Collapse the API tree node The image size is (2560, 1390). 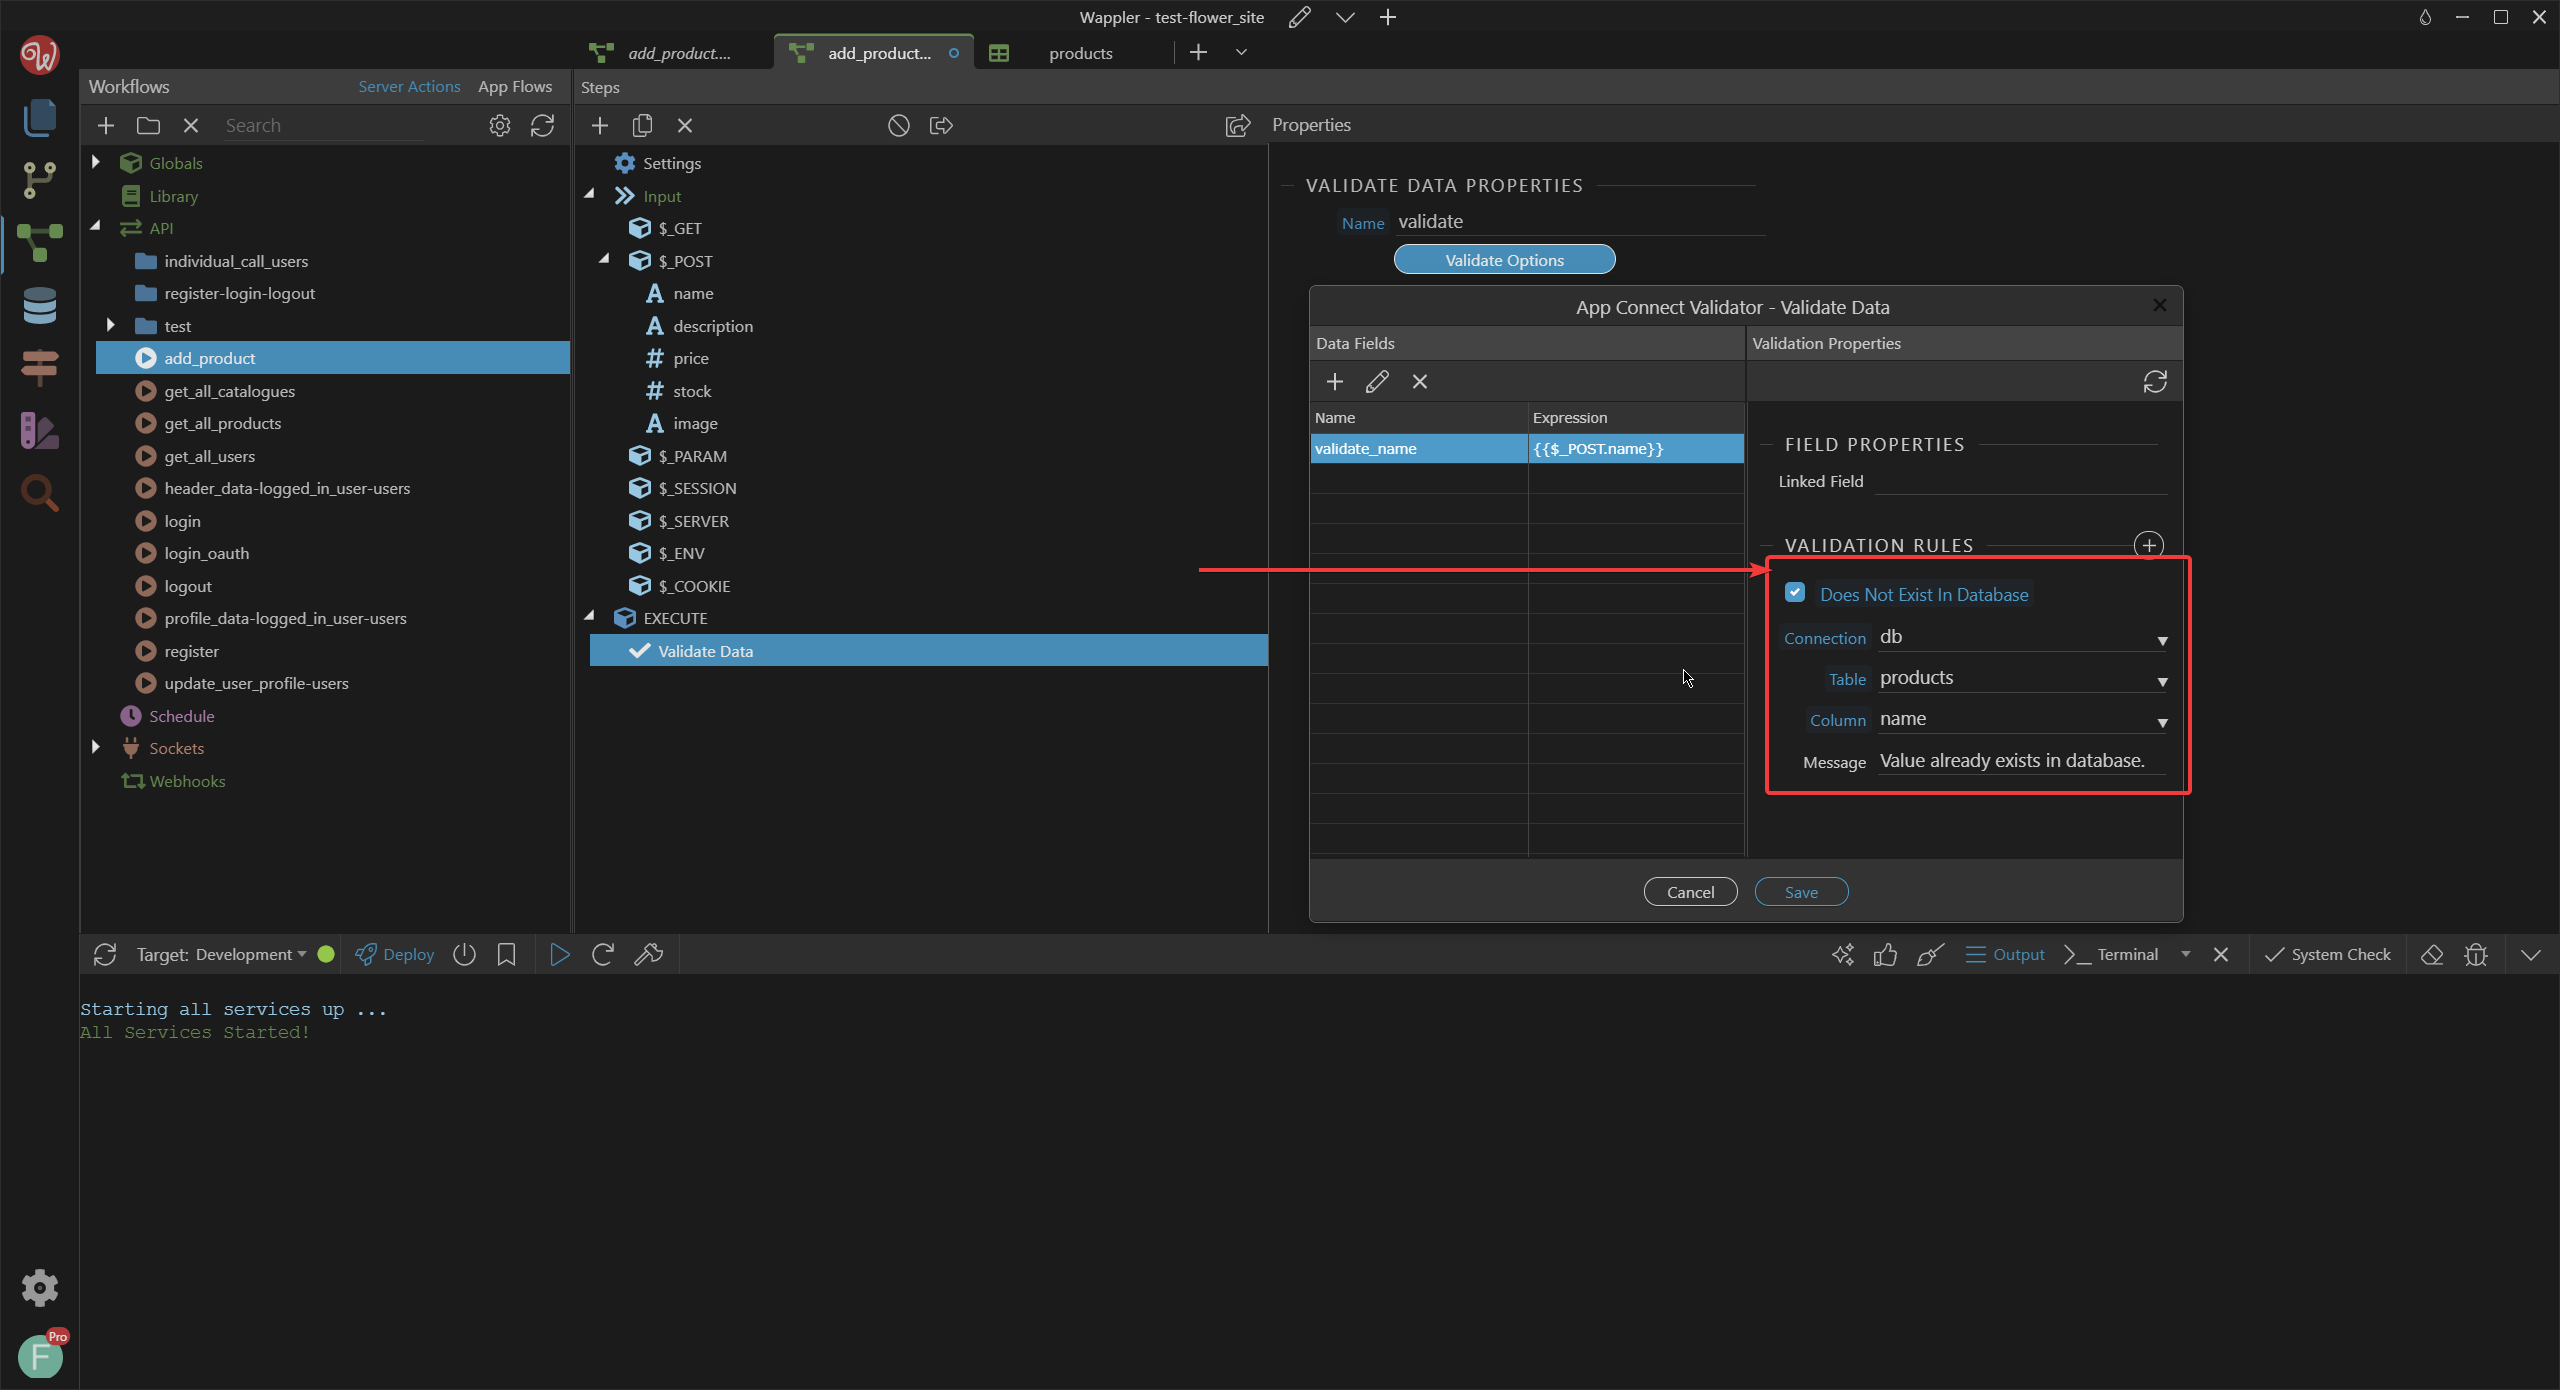[96, 227]
